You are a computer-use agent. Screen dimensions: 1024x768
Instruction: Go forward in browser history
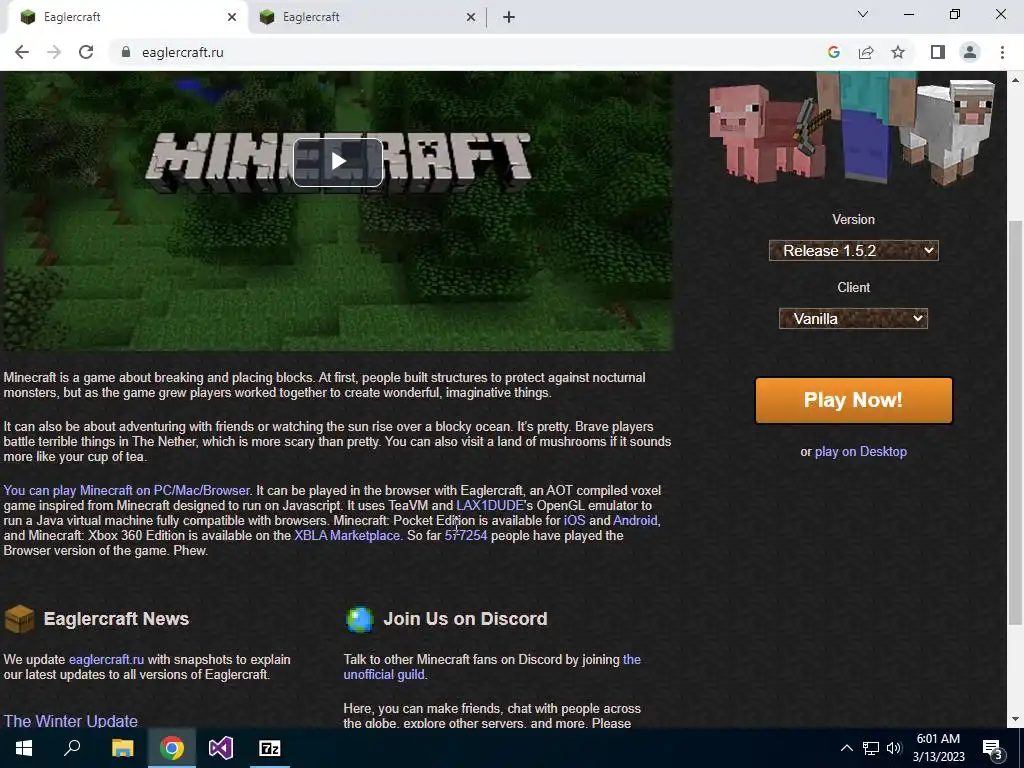54,52
